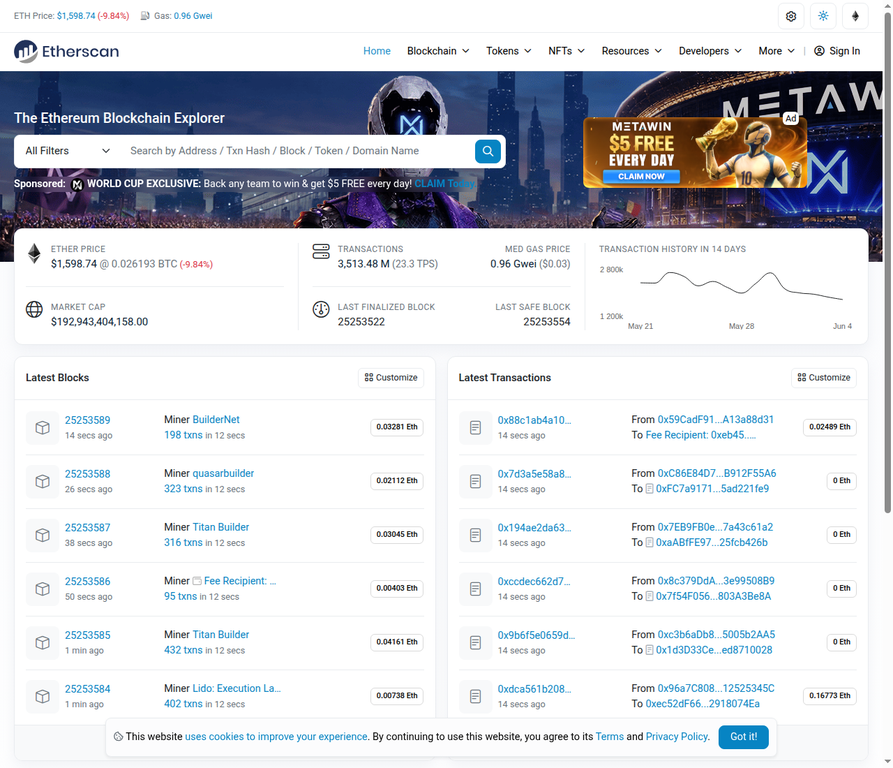Click the Ethereum network diamond icon
Screen dimensions: 893x768
pos(855,16)
